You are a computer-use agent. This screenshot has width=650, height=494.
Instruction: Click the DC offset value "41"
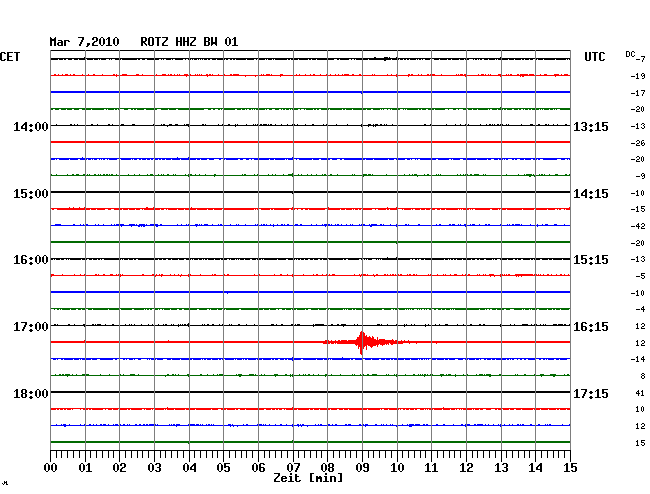tap(640, 393)
